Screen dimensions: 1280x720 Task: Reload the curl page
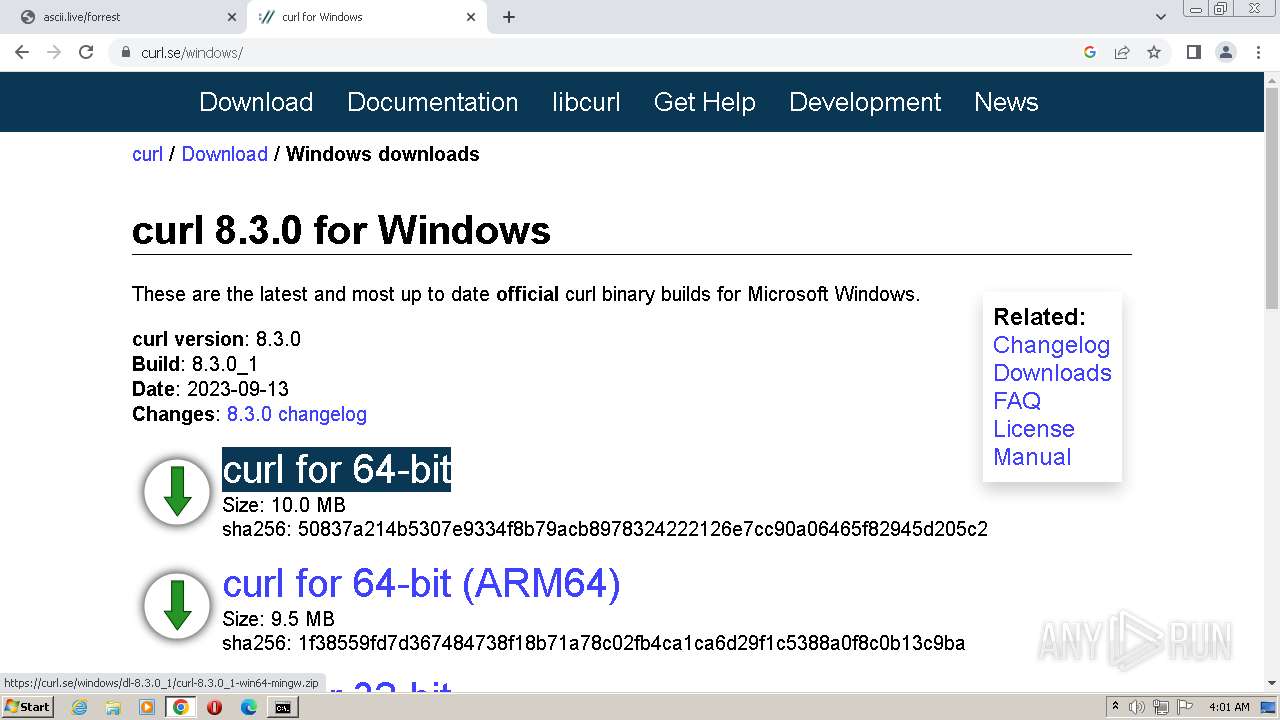(x=86, y=52)
